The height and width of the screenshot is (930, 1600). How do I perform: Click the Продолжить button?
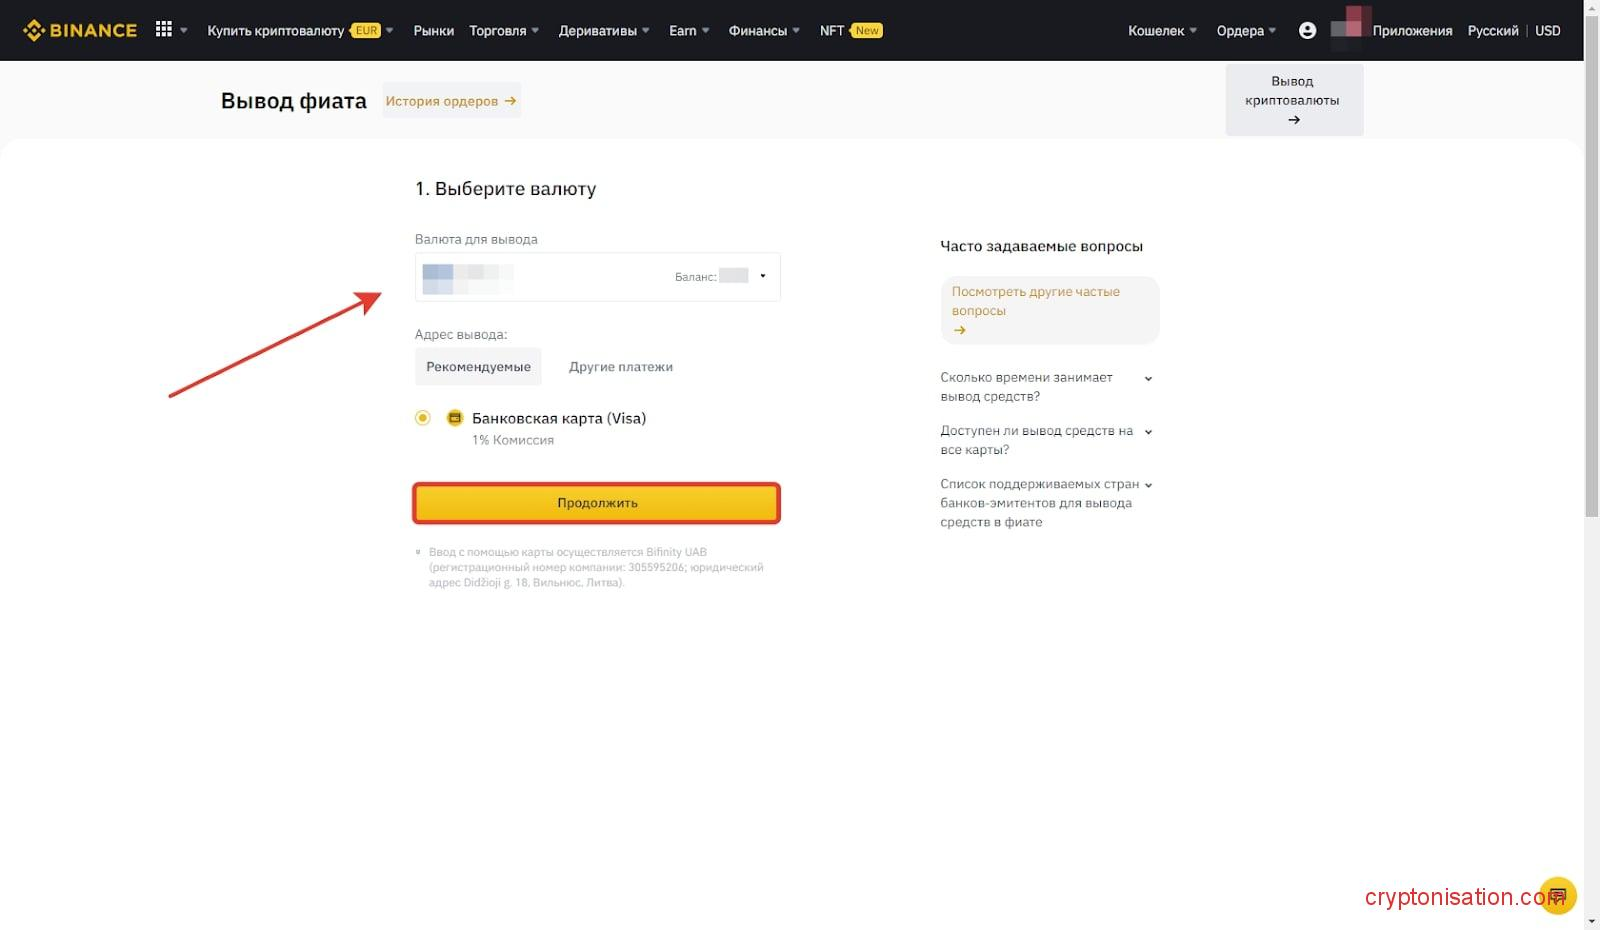click(x=597, y=503)
